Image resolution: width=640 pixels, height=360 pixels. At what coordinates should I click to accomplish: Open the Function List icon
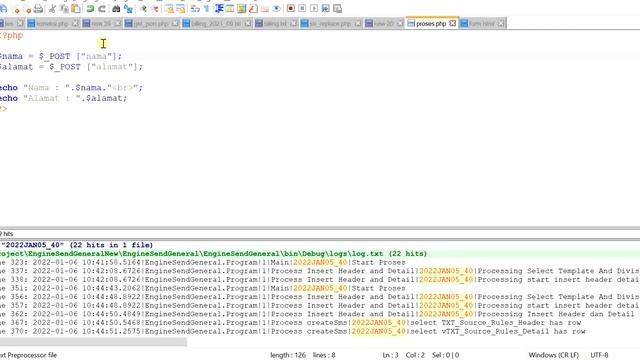click(x=253, y=9)
